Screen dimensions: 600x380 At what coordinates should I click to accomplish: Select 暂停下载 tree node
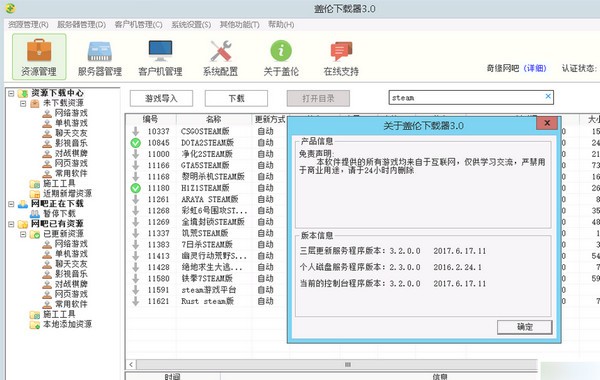click(59, 214)
